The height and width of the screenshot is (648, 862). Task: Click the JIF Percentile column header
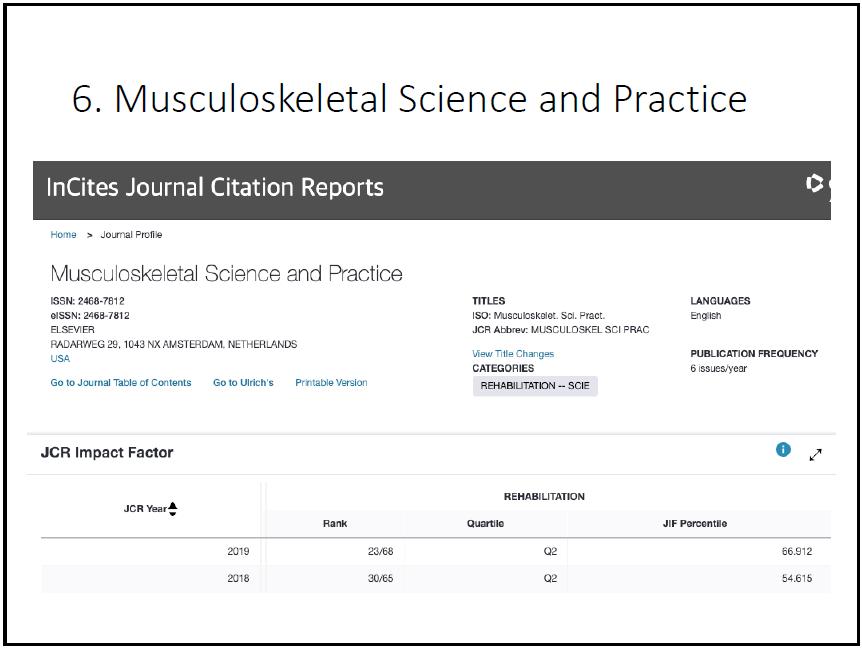pos(697,523)
